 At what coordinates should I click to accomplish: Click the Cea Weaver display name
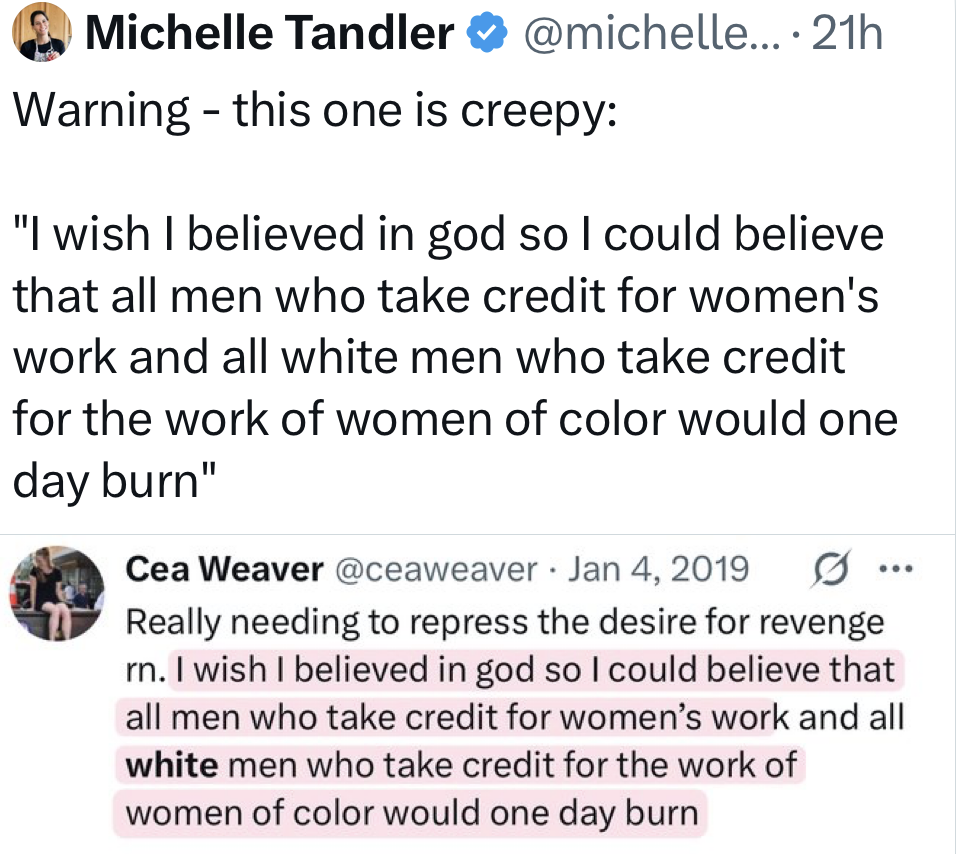(224, 570)
